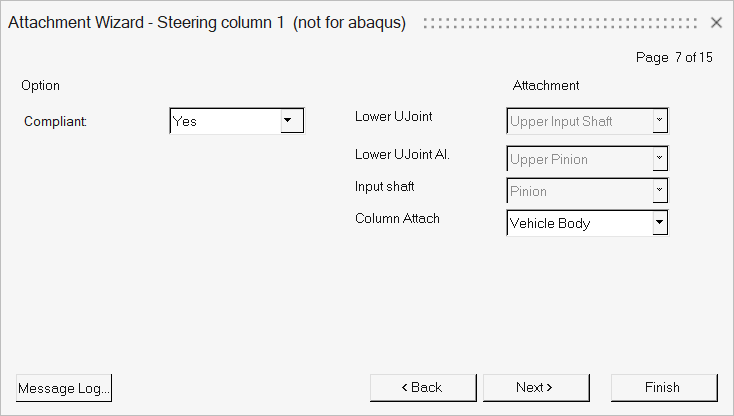Screen dimensions: 734x416
Task: Click the Column Attach label
Action: [x=397, y=218]
